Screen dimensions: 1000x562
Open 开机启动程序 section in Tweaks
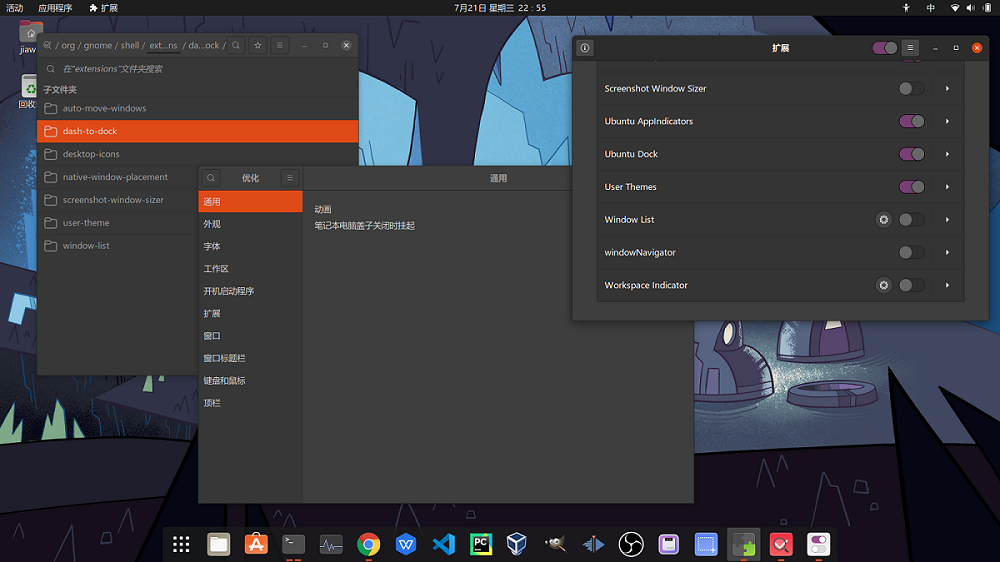[x=250, y=291]
